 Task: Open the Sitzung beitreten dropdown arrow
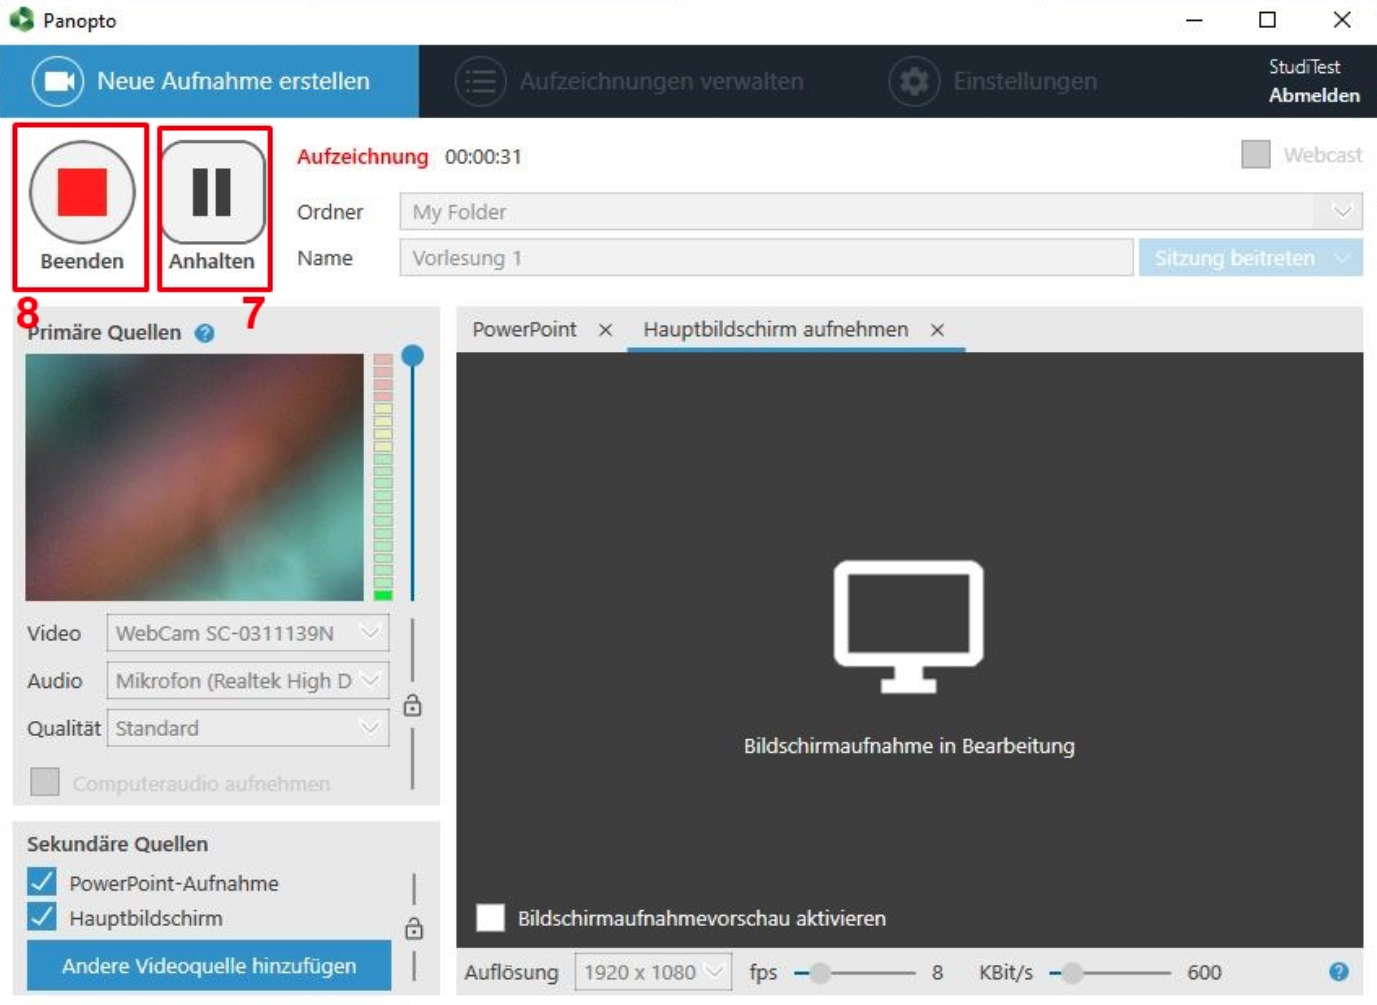pos(1343,258)
